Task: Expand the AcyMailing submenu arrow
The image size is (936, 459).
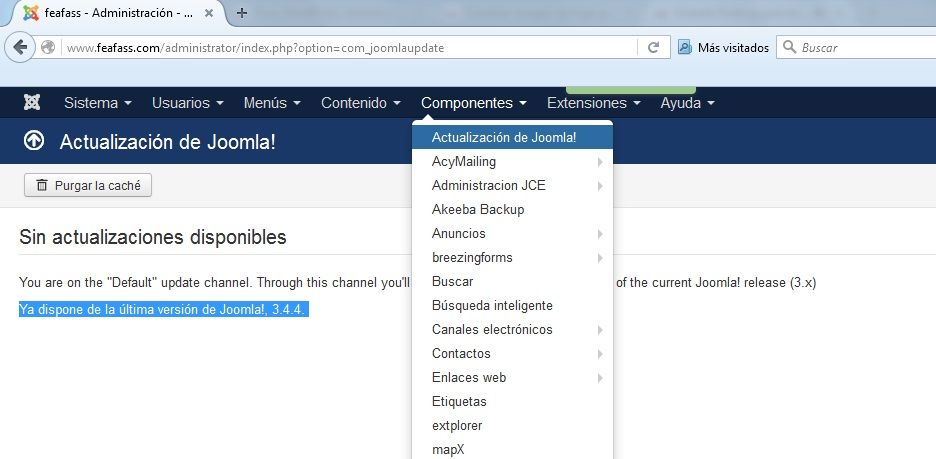Action: pyautogui.click(x=600, y=162)
